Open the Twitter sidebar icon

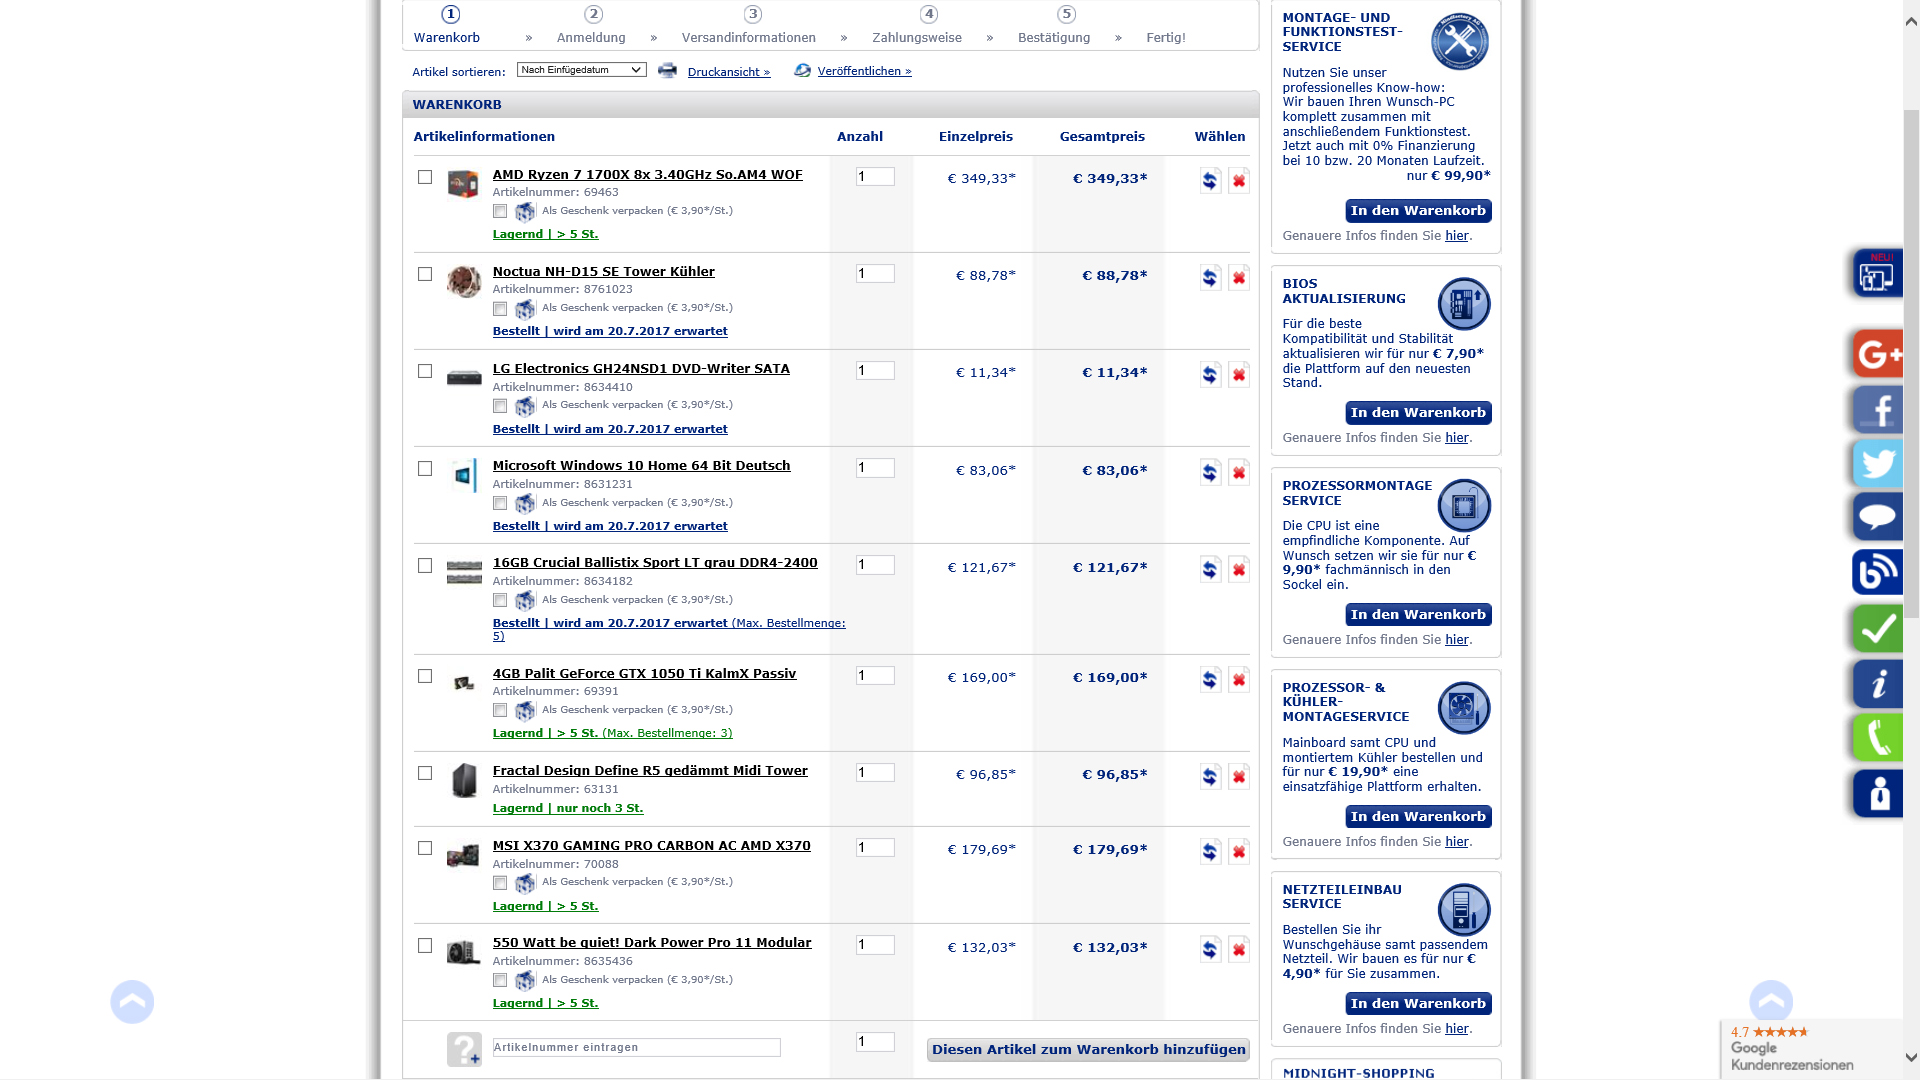coord(1879,464)
